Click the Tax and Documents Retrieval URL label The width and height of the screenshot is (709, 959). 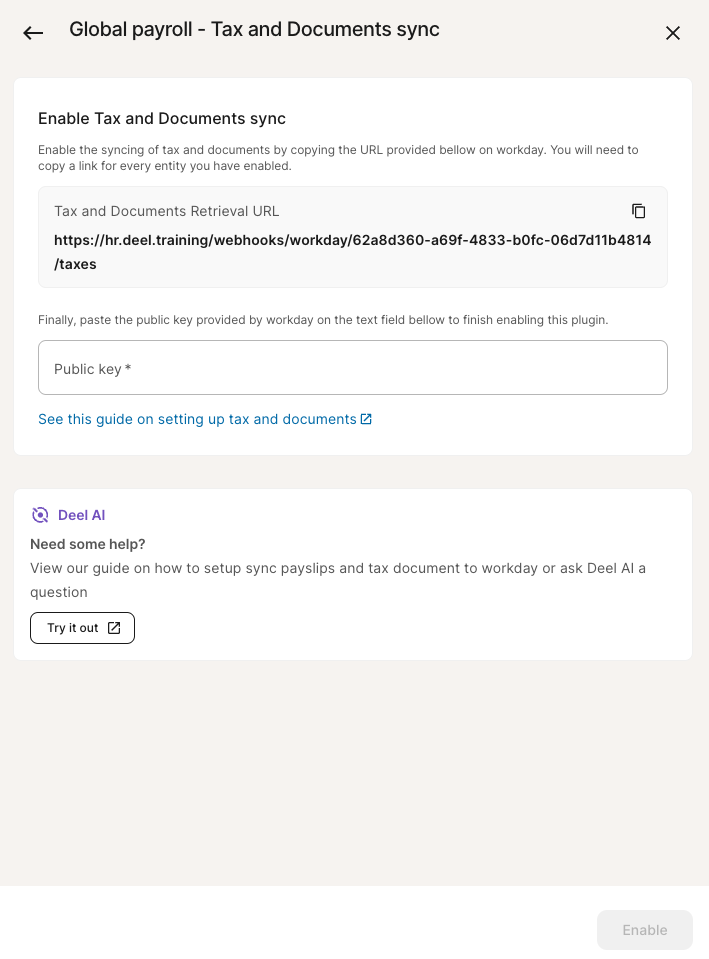point(167,211)
